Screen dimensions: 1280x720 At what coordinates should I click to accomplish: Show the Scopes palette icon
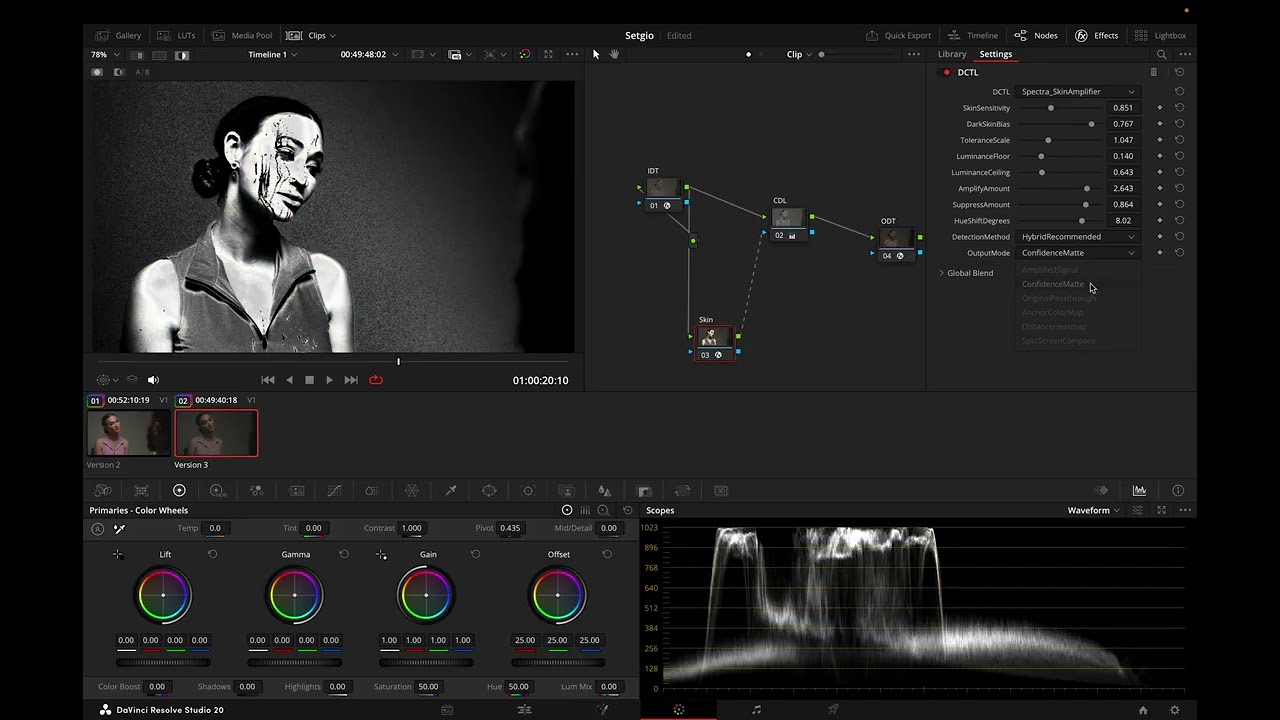click(1139, 491)
